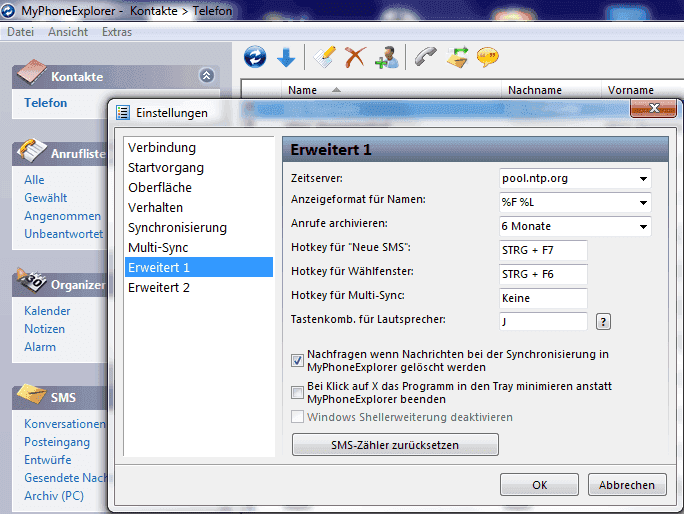Toggle Windows Shellerweiterung deaktivieren checkbox

coord(298,417)
